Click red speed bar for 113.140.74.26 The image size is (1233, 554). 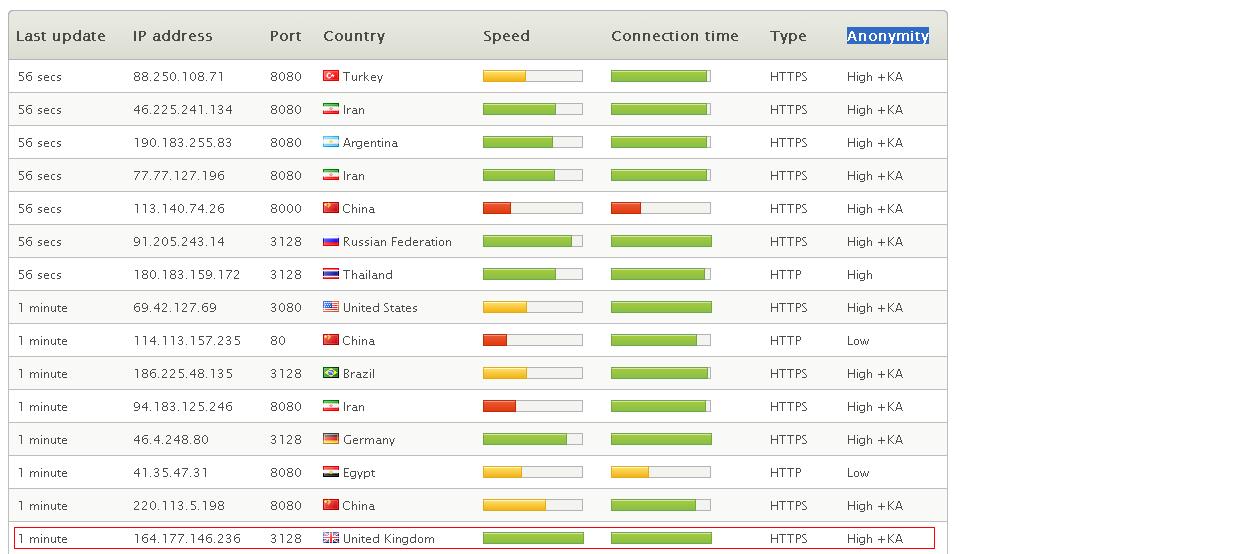click(533, 208)
